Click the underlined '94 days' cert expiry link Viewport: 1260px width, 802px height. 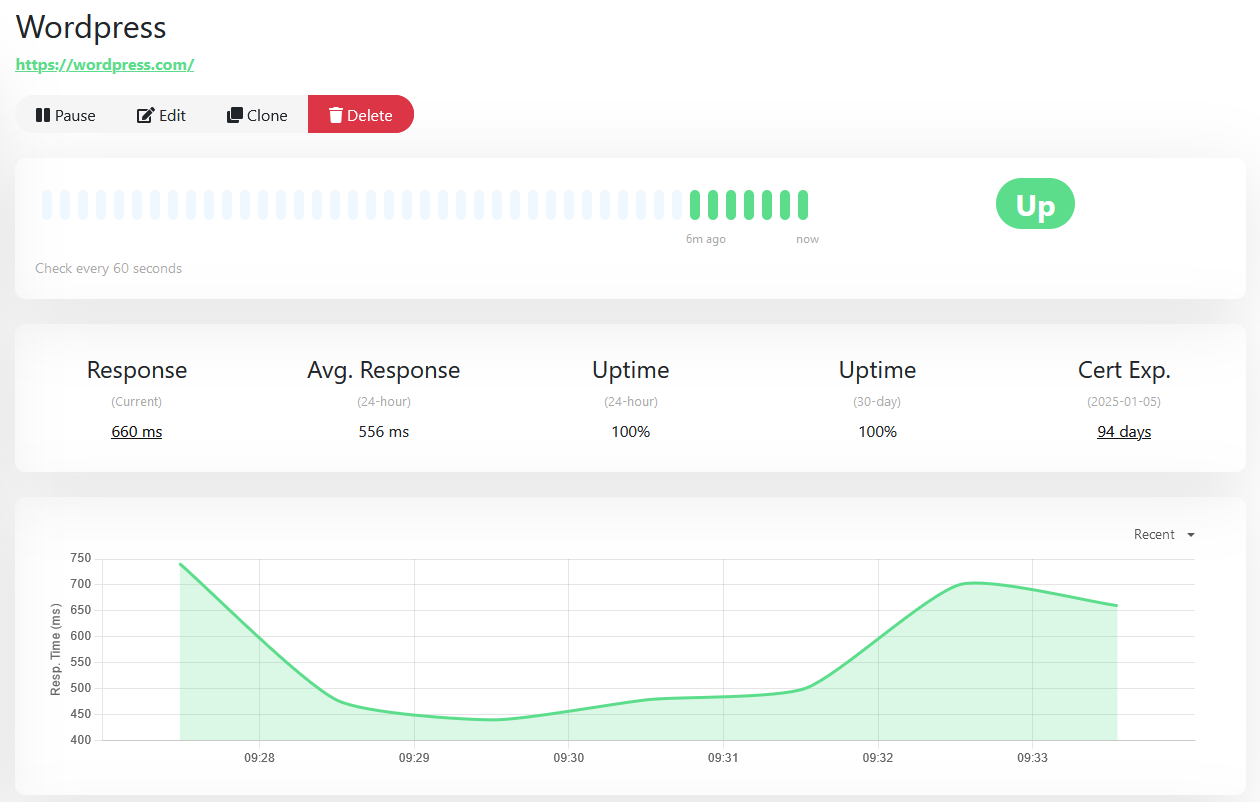(1123, 431)
